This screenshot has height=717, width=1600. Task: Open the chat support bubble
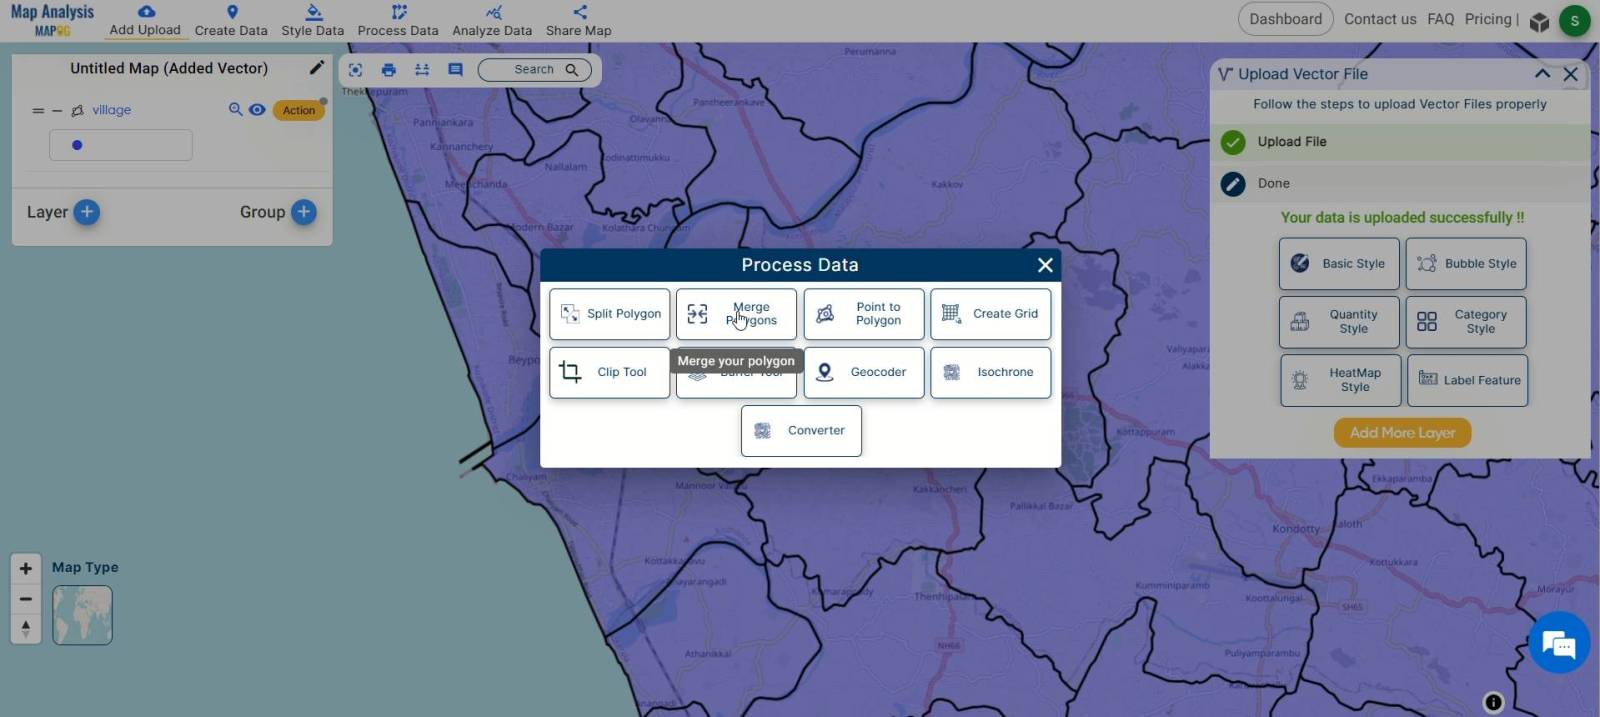(x=1559, y=643)
